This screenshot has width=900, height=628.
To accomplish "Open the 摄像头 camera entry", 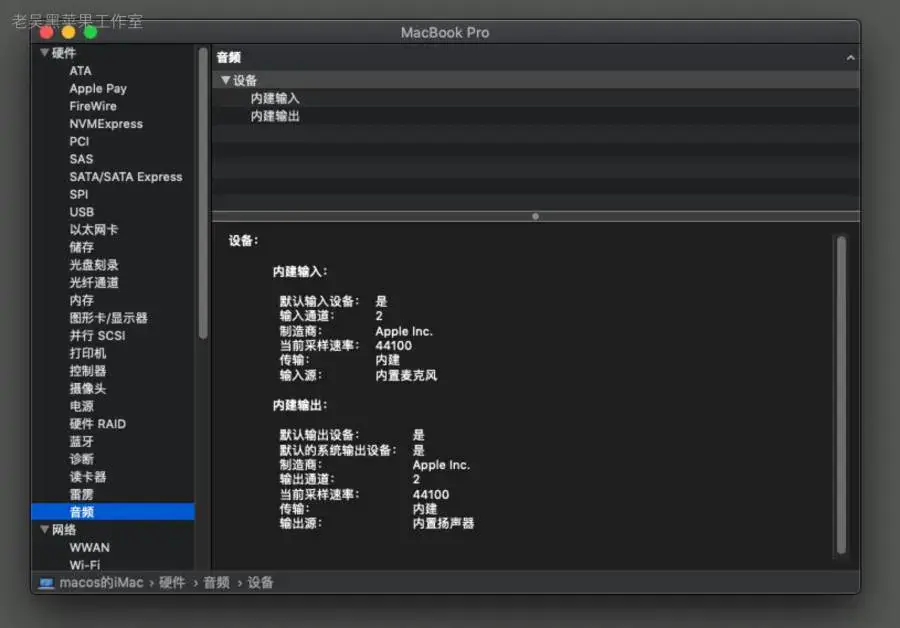I will coord(87,389).
